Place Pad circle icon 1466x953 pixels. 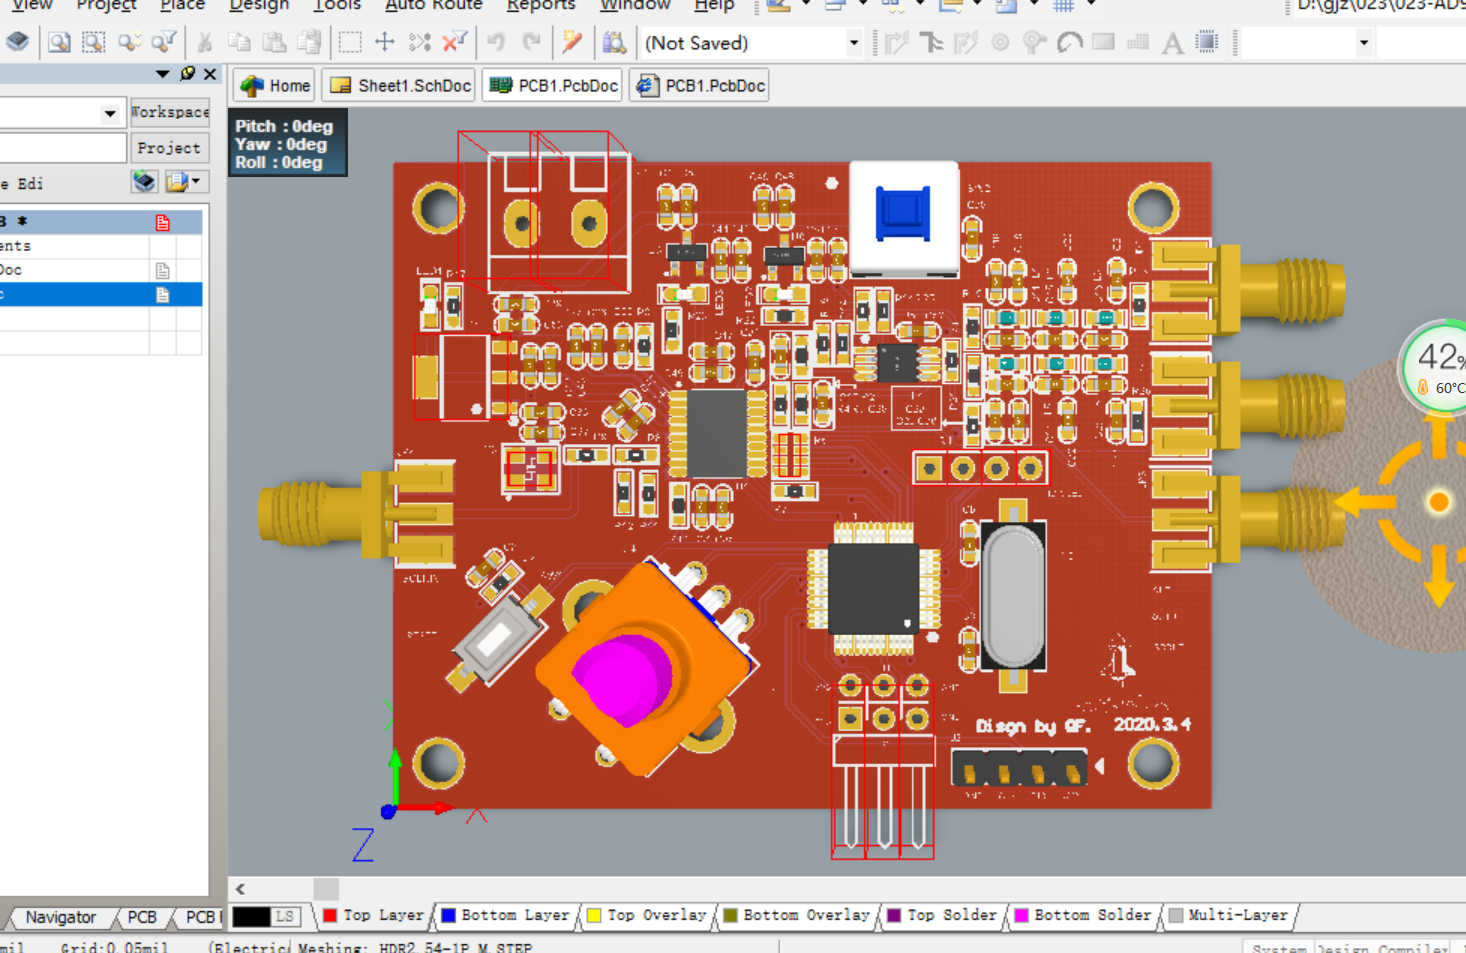(1000, 42)
